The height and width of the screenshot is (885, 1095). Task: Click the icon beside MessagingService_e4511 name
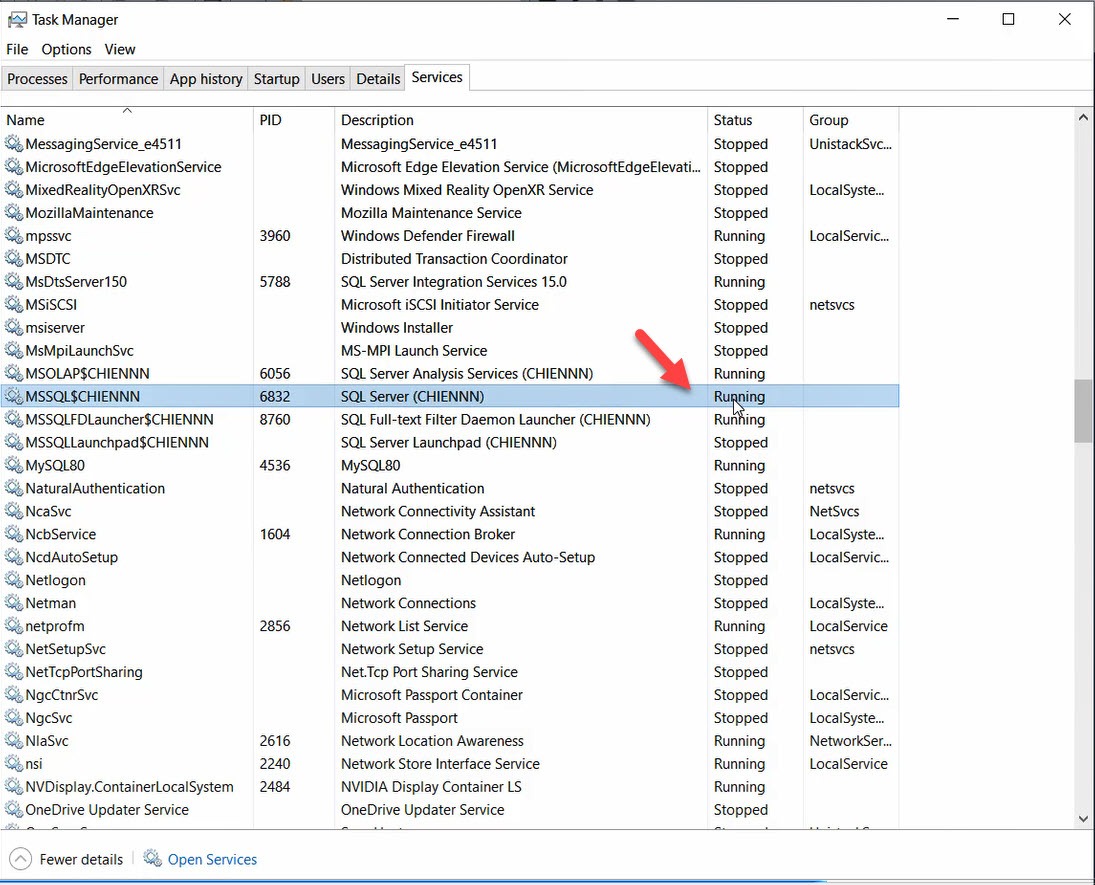coord(14,144)
